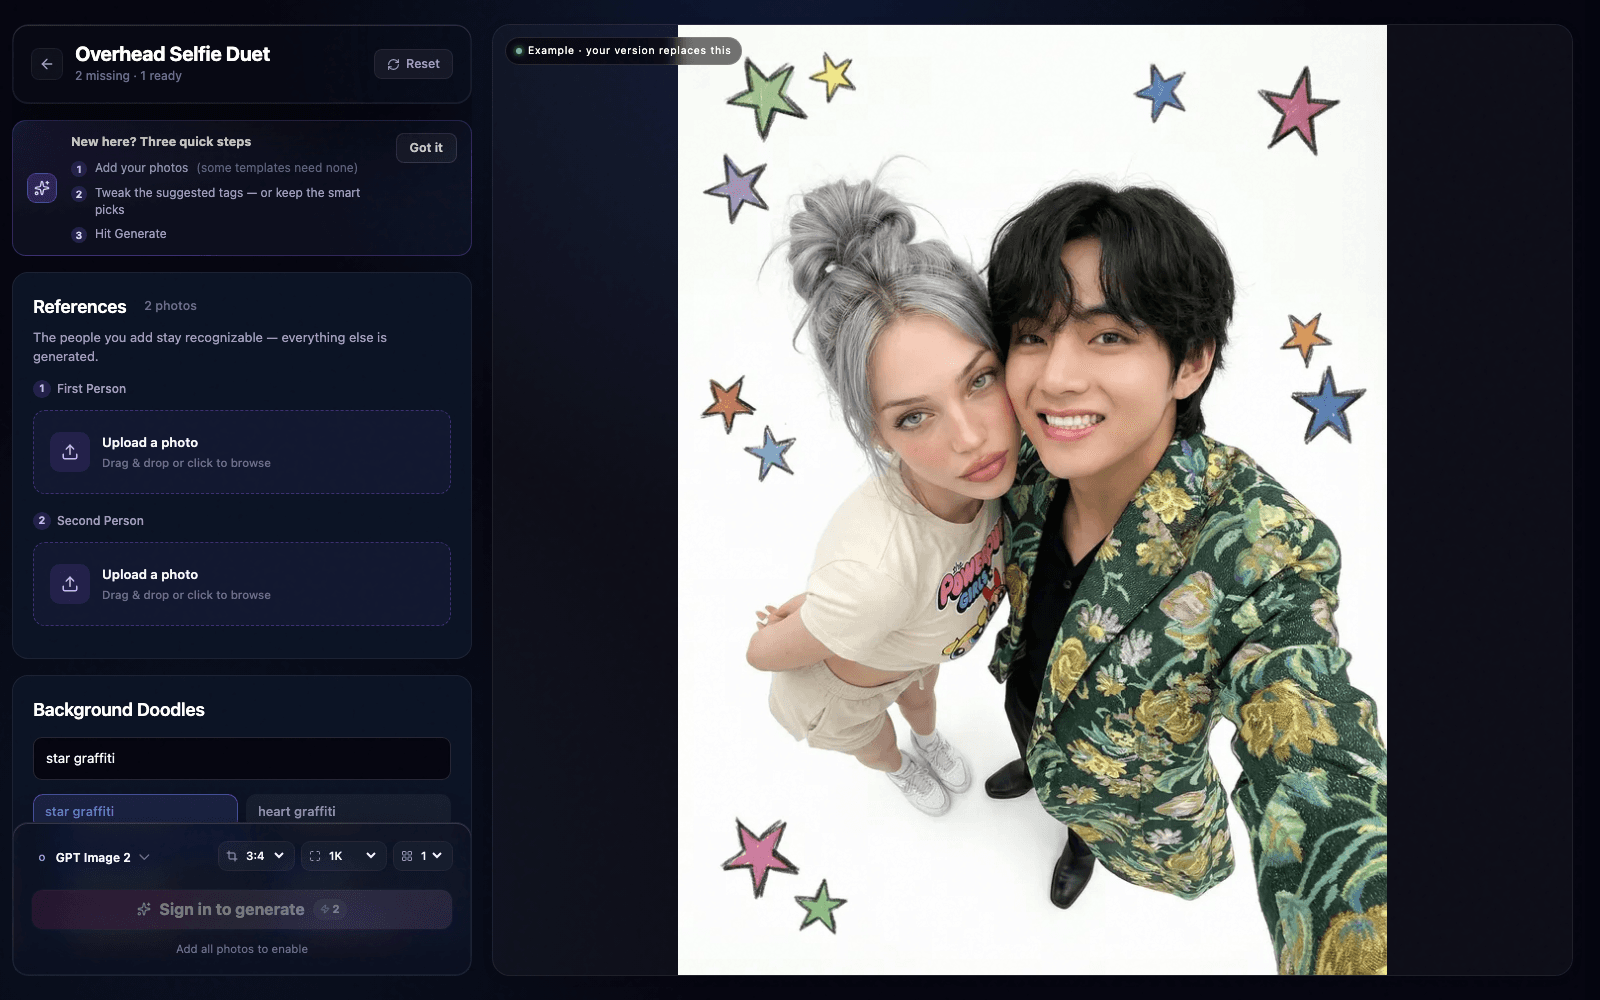Click the image count grid icon
The height and width of the screenshot is (1000, 1600).
coord(407,856)
